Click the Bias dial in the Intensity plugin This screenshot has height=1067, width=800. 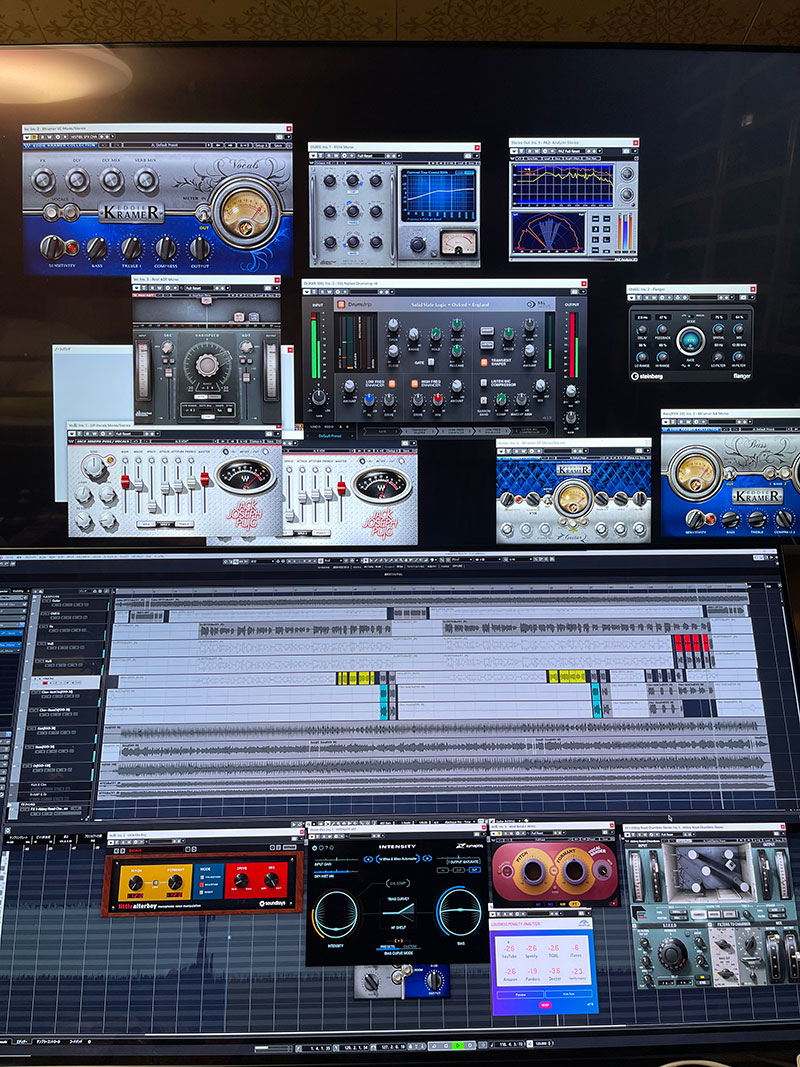click(x=459, y=911)
